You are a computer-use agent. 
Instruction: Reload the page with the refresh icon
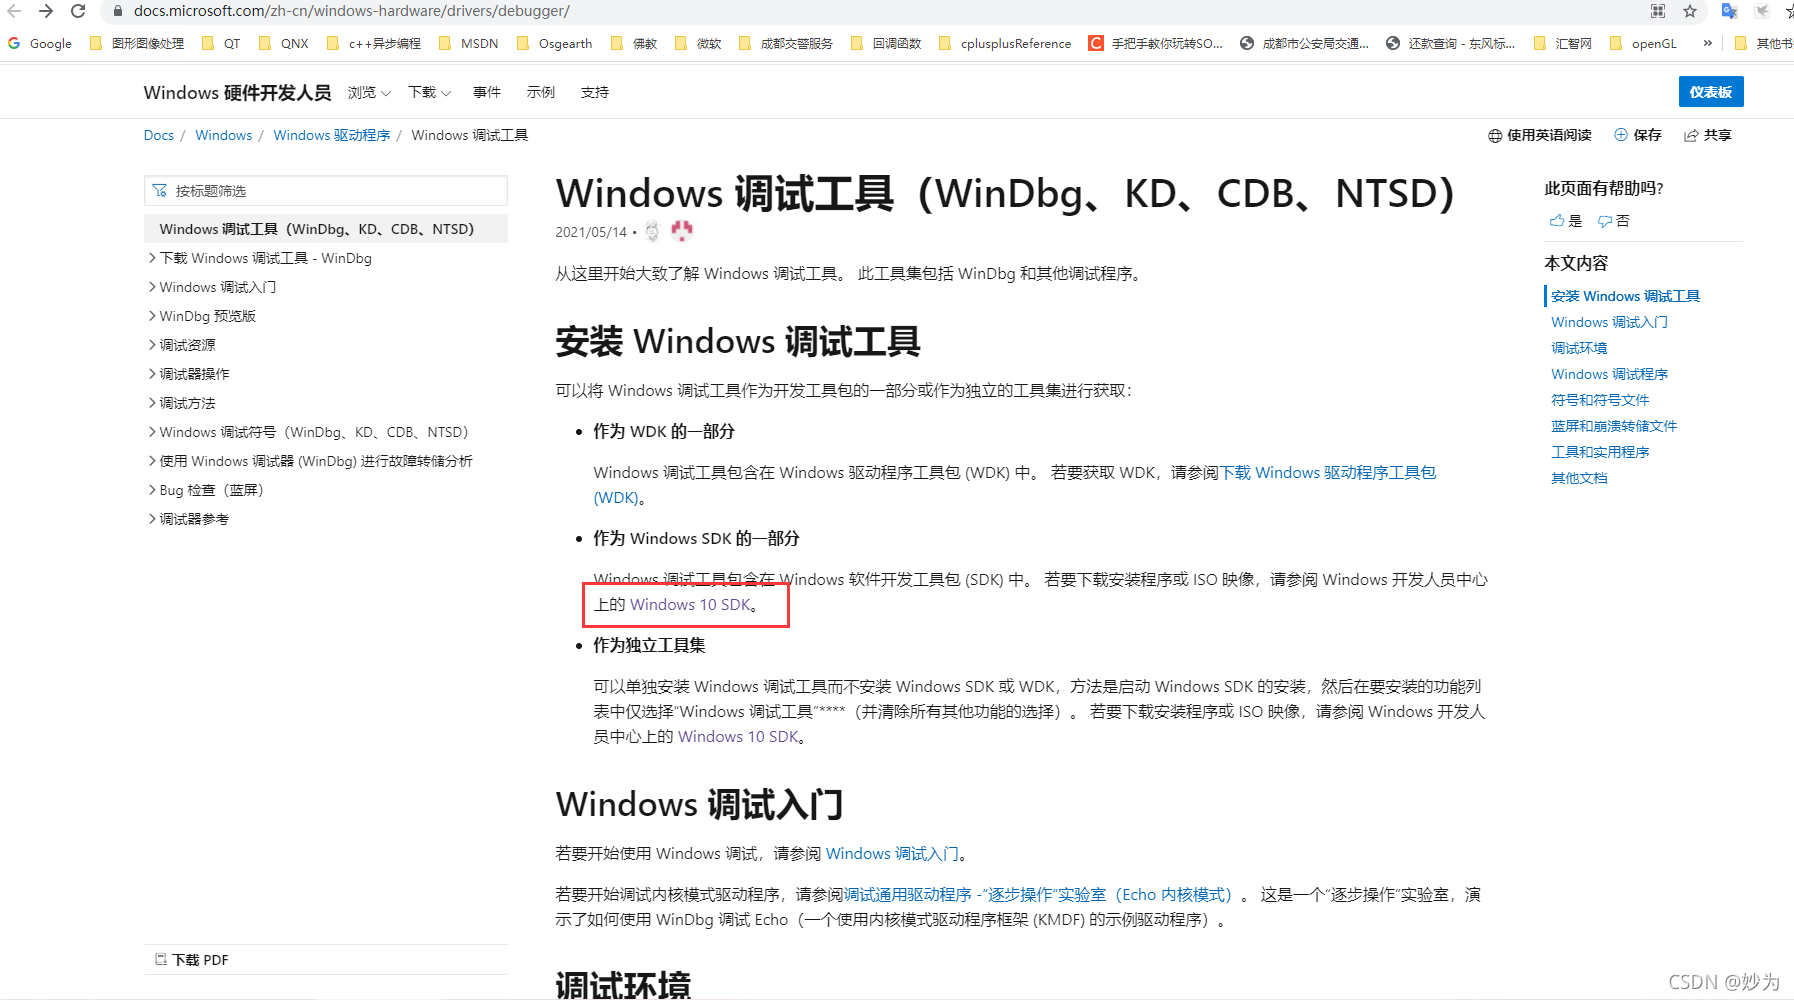(x=78, y=11)
